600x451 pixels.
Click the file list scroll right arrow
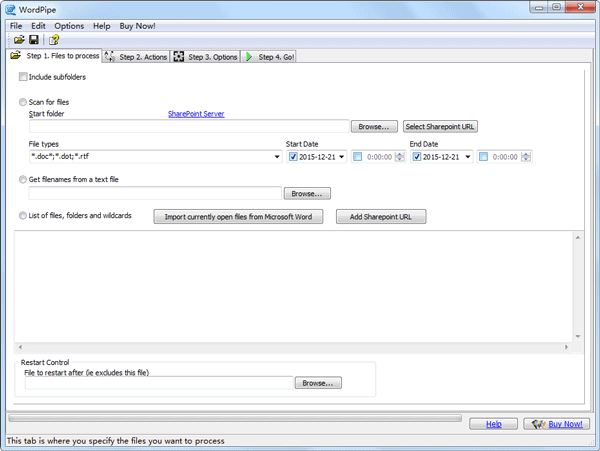[567, 347]
